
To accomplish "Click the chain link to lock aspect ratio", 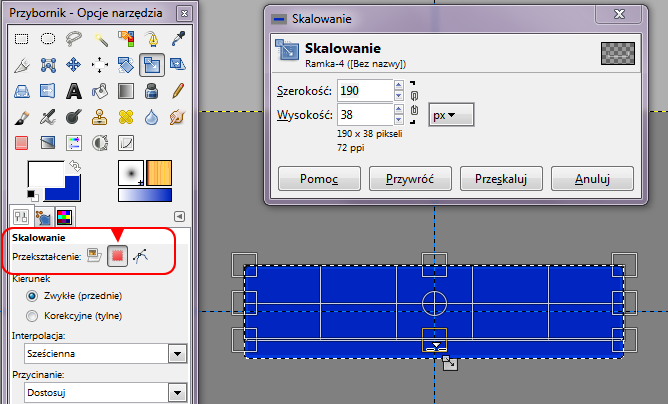I will [414, 102].
